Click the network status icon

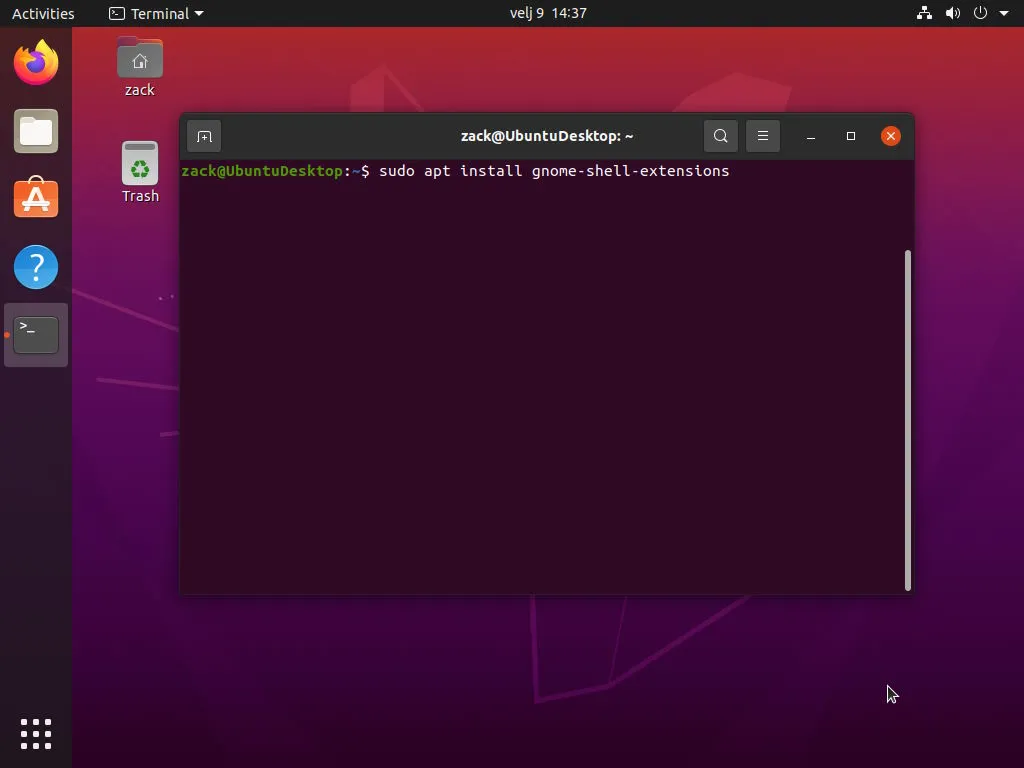tap(924, 13)
